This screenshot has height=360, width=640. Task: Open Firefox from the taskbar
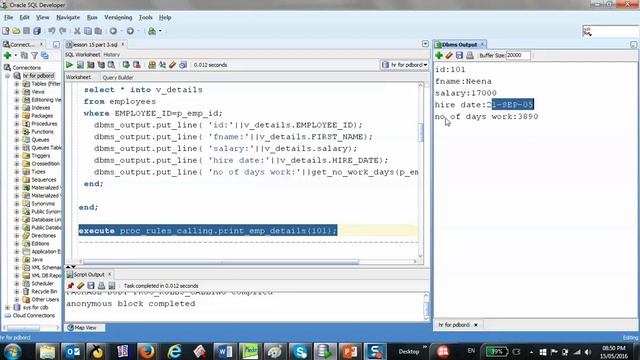[147, 351]
